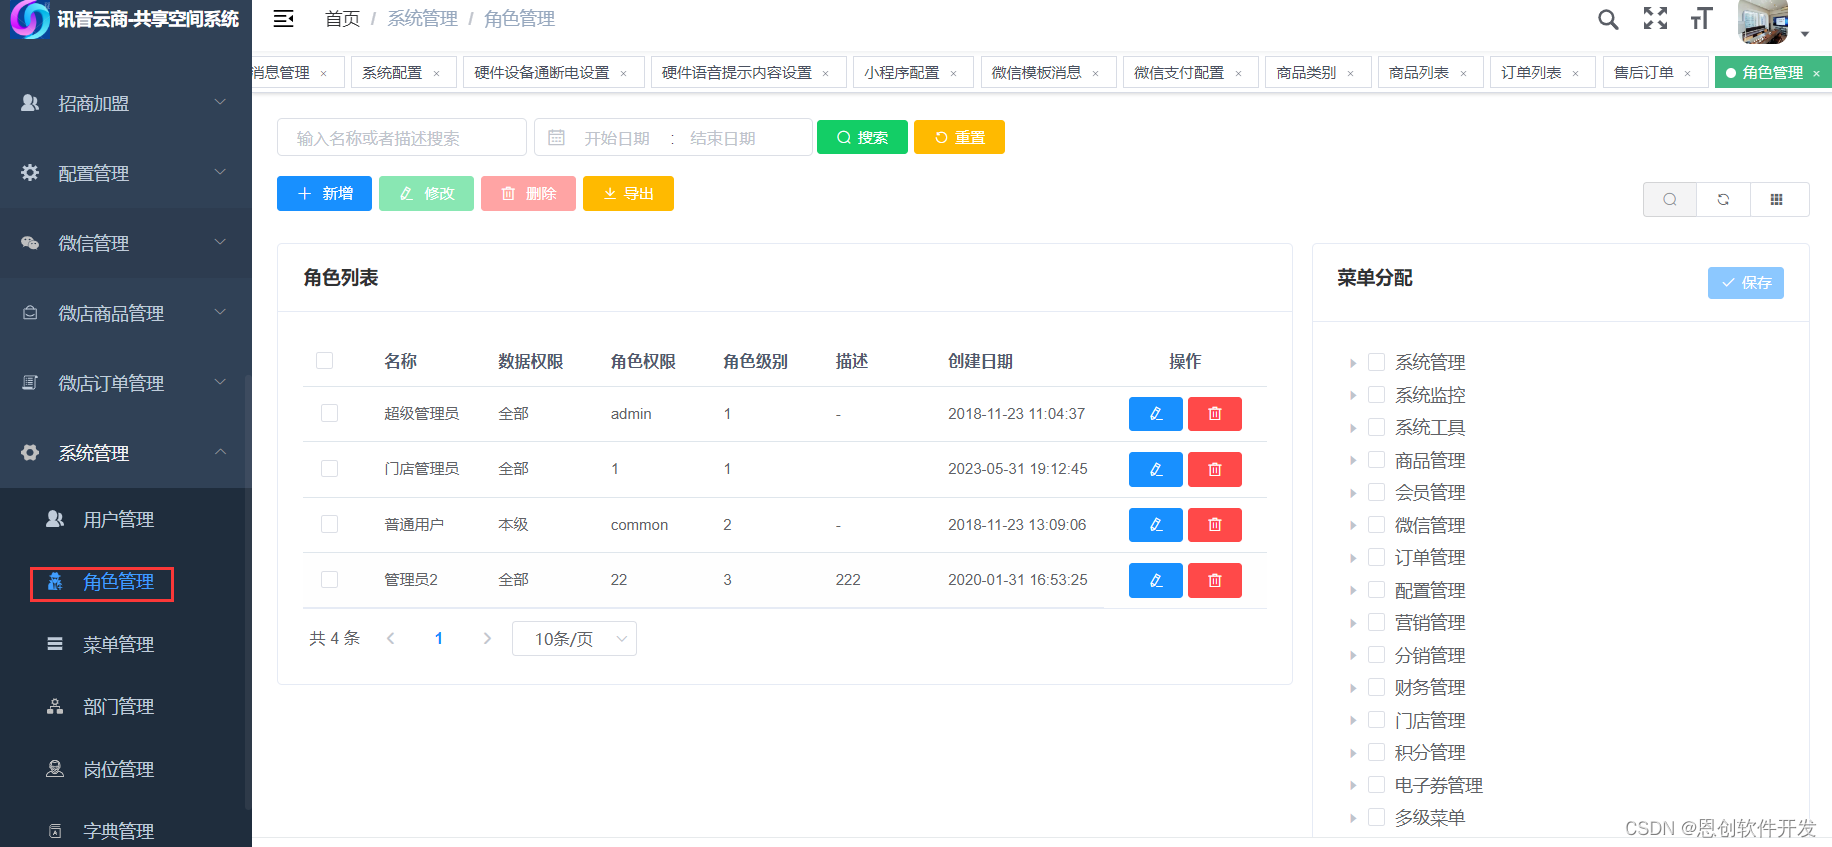Image resolution: width=1832 pixels, height=847 pixels.
Task: Close the 商品类别 tab via its x
Action: click(1350, 73)
